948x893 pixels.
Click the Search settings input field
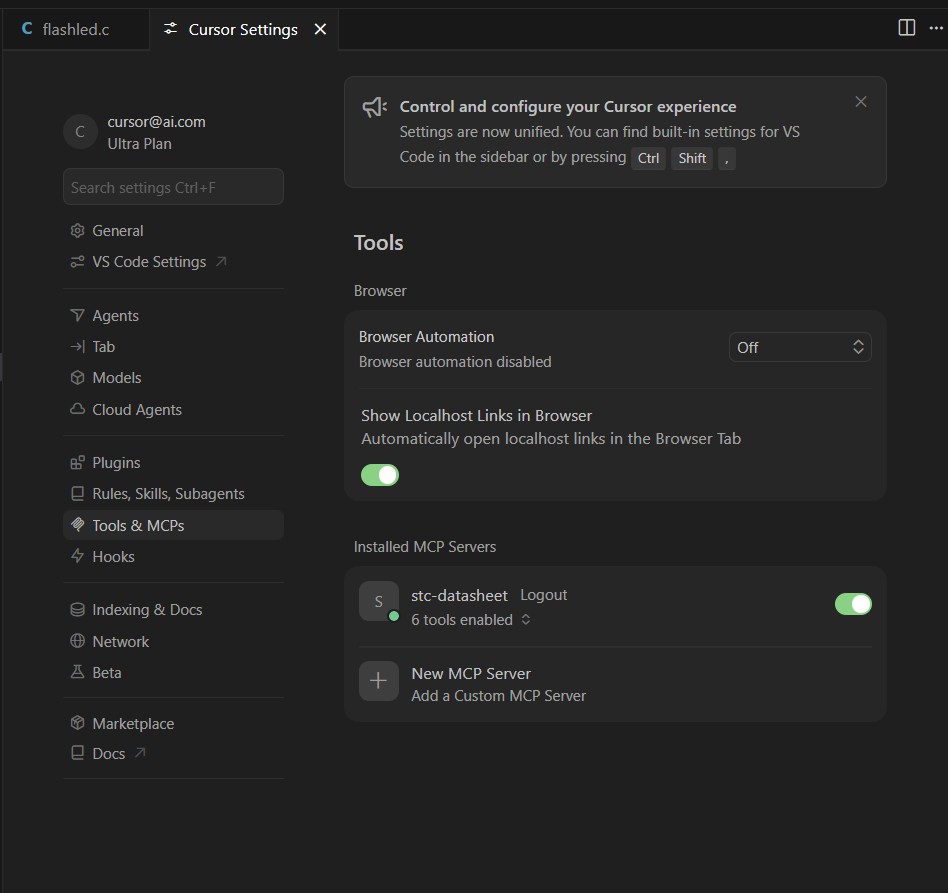(173, 187)
